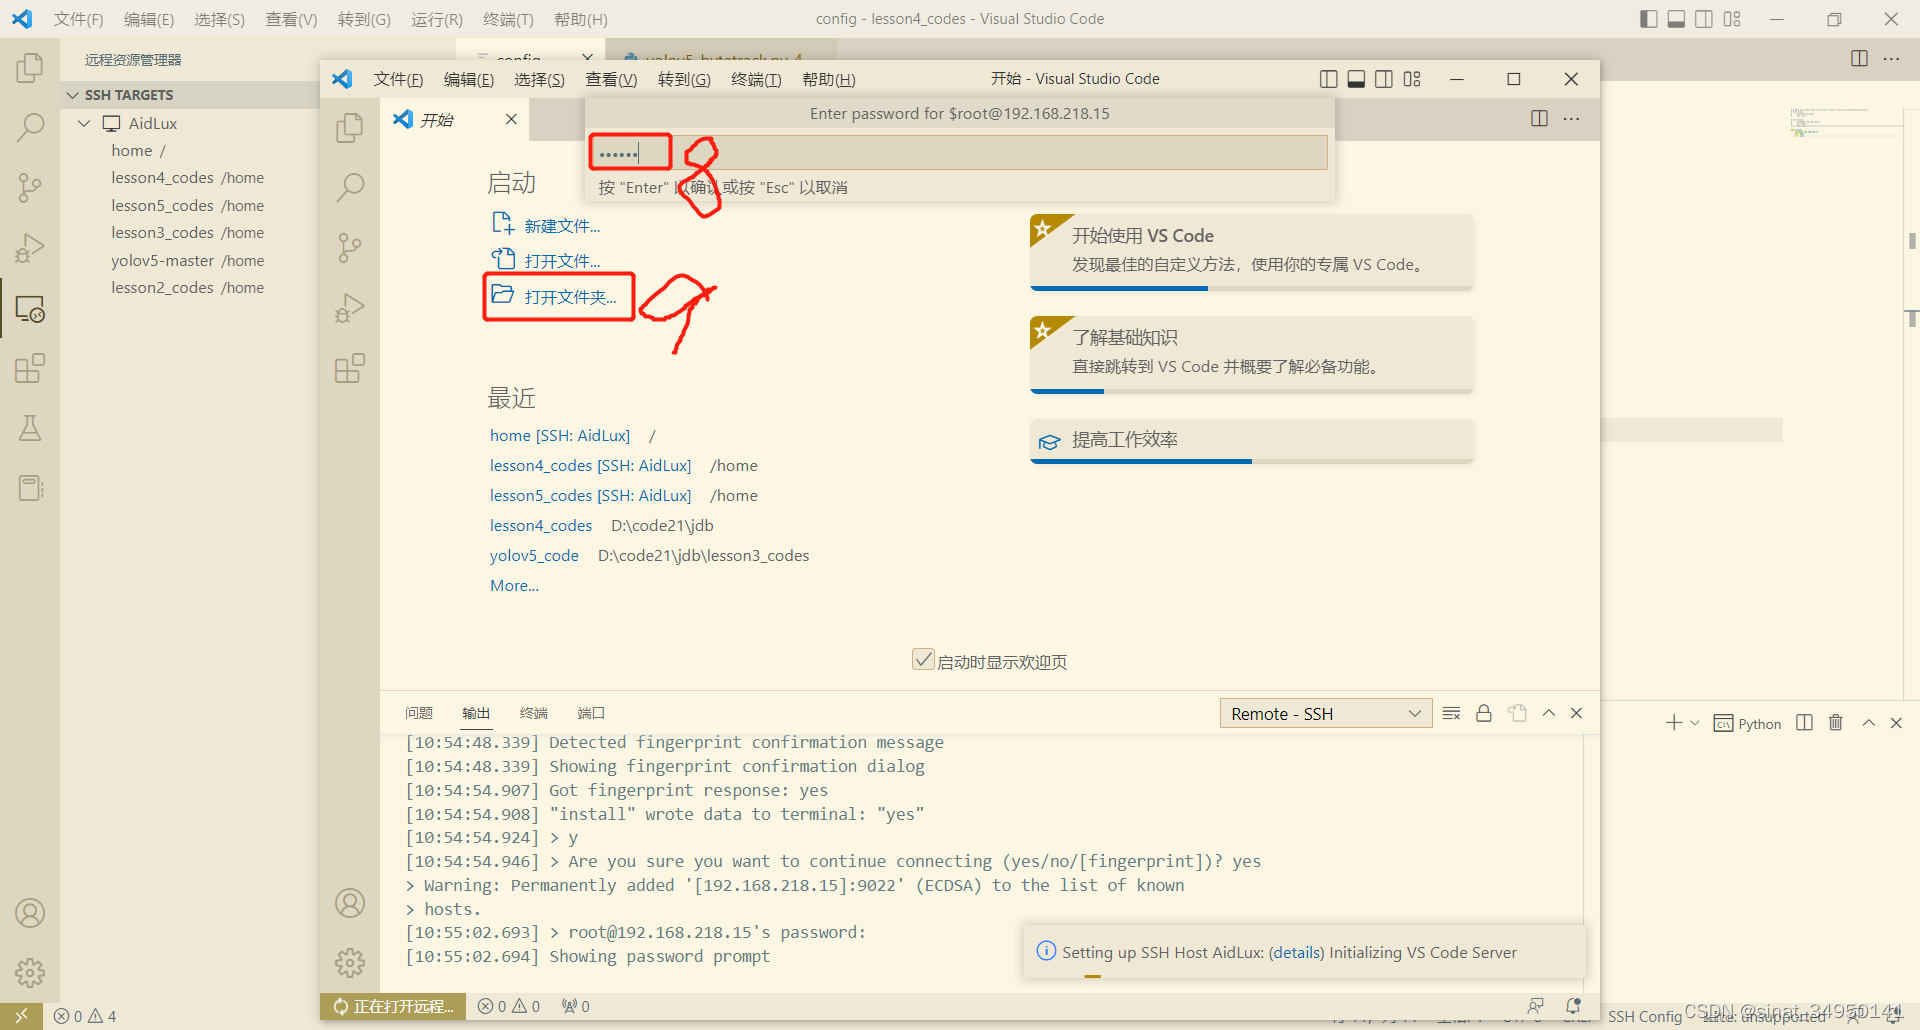Expand 开始使用 VS Code walkthrough
This screenshot has width=1920, height=1030.
point(1252,250)
